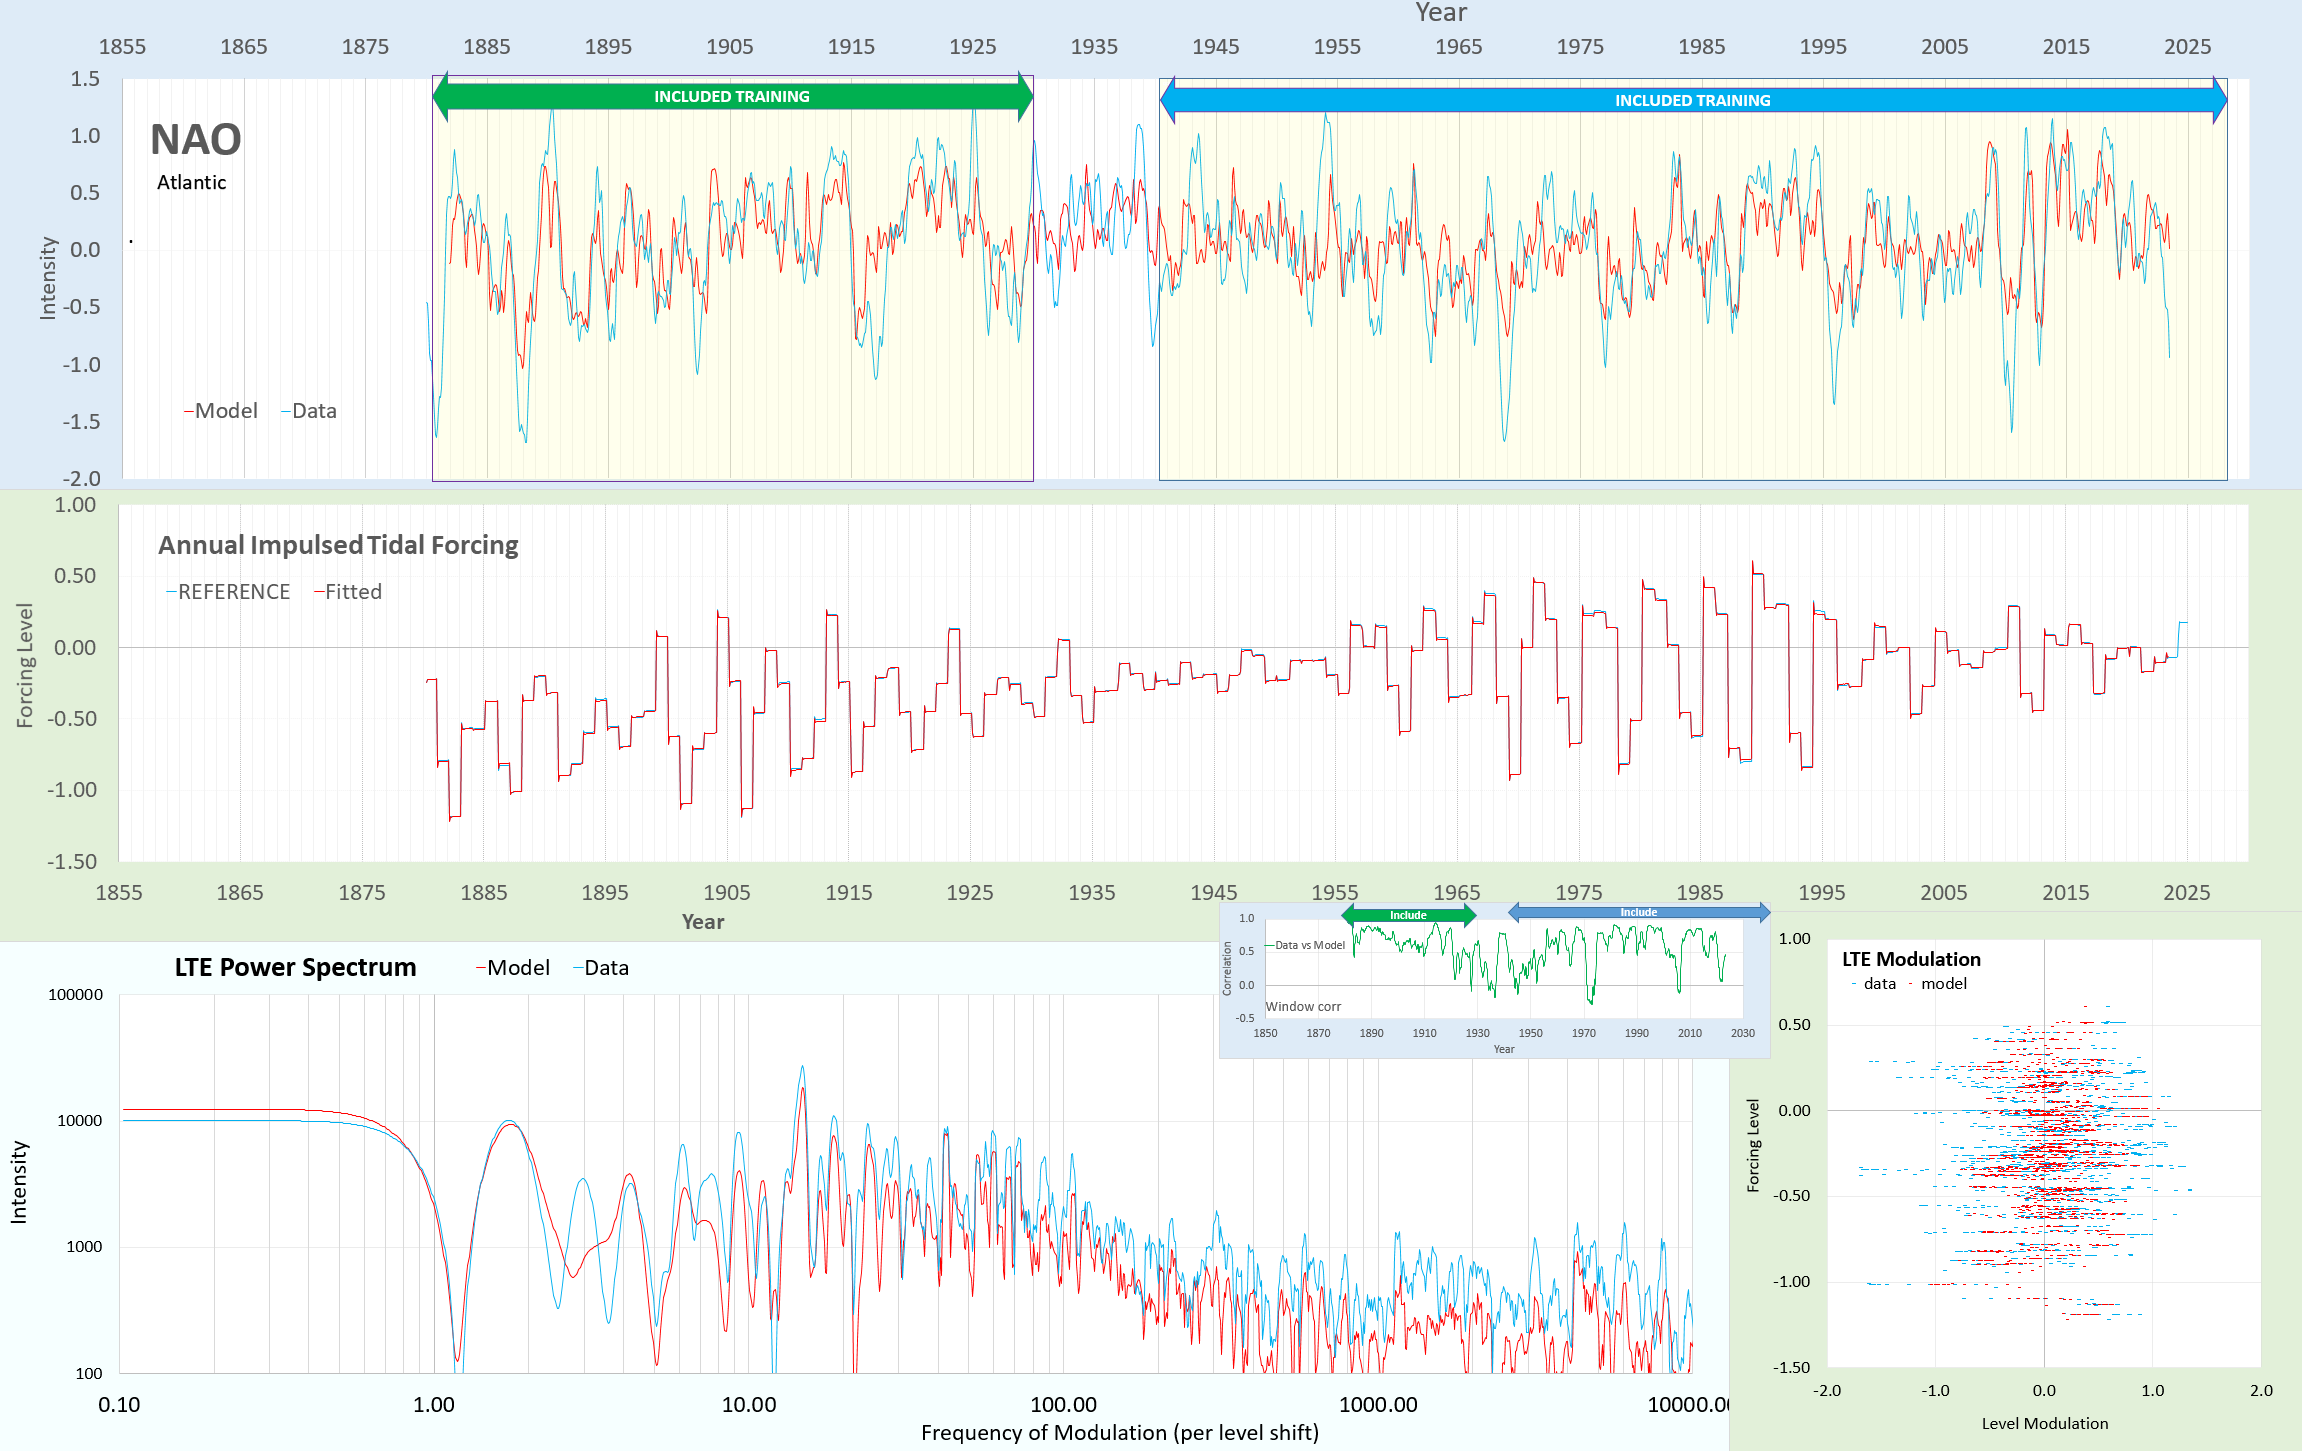Viewport: 2302px width, 1451px height.
Task: Click the Atlantic subtitle label
Action: click(x=191, y=183)
